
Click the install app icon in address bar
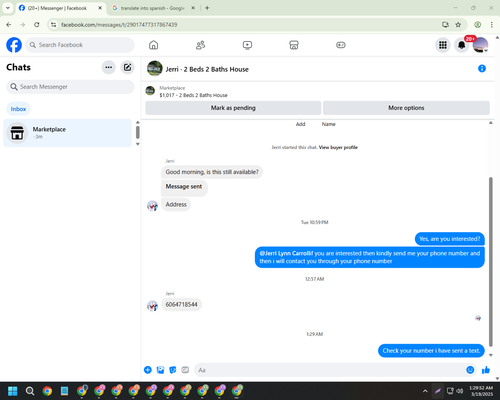[x=445, y=25]
